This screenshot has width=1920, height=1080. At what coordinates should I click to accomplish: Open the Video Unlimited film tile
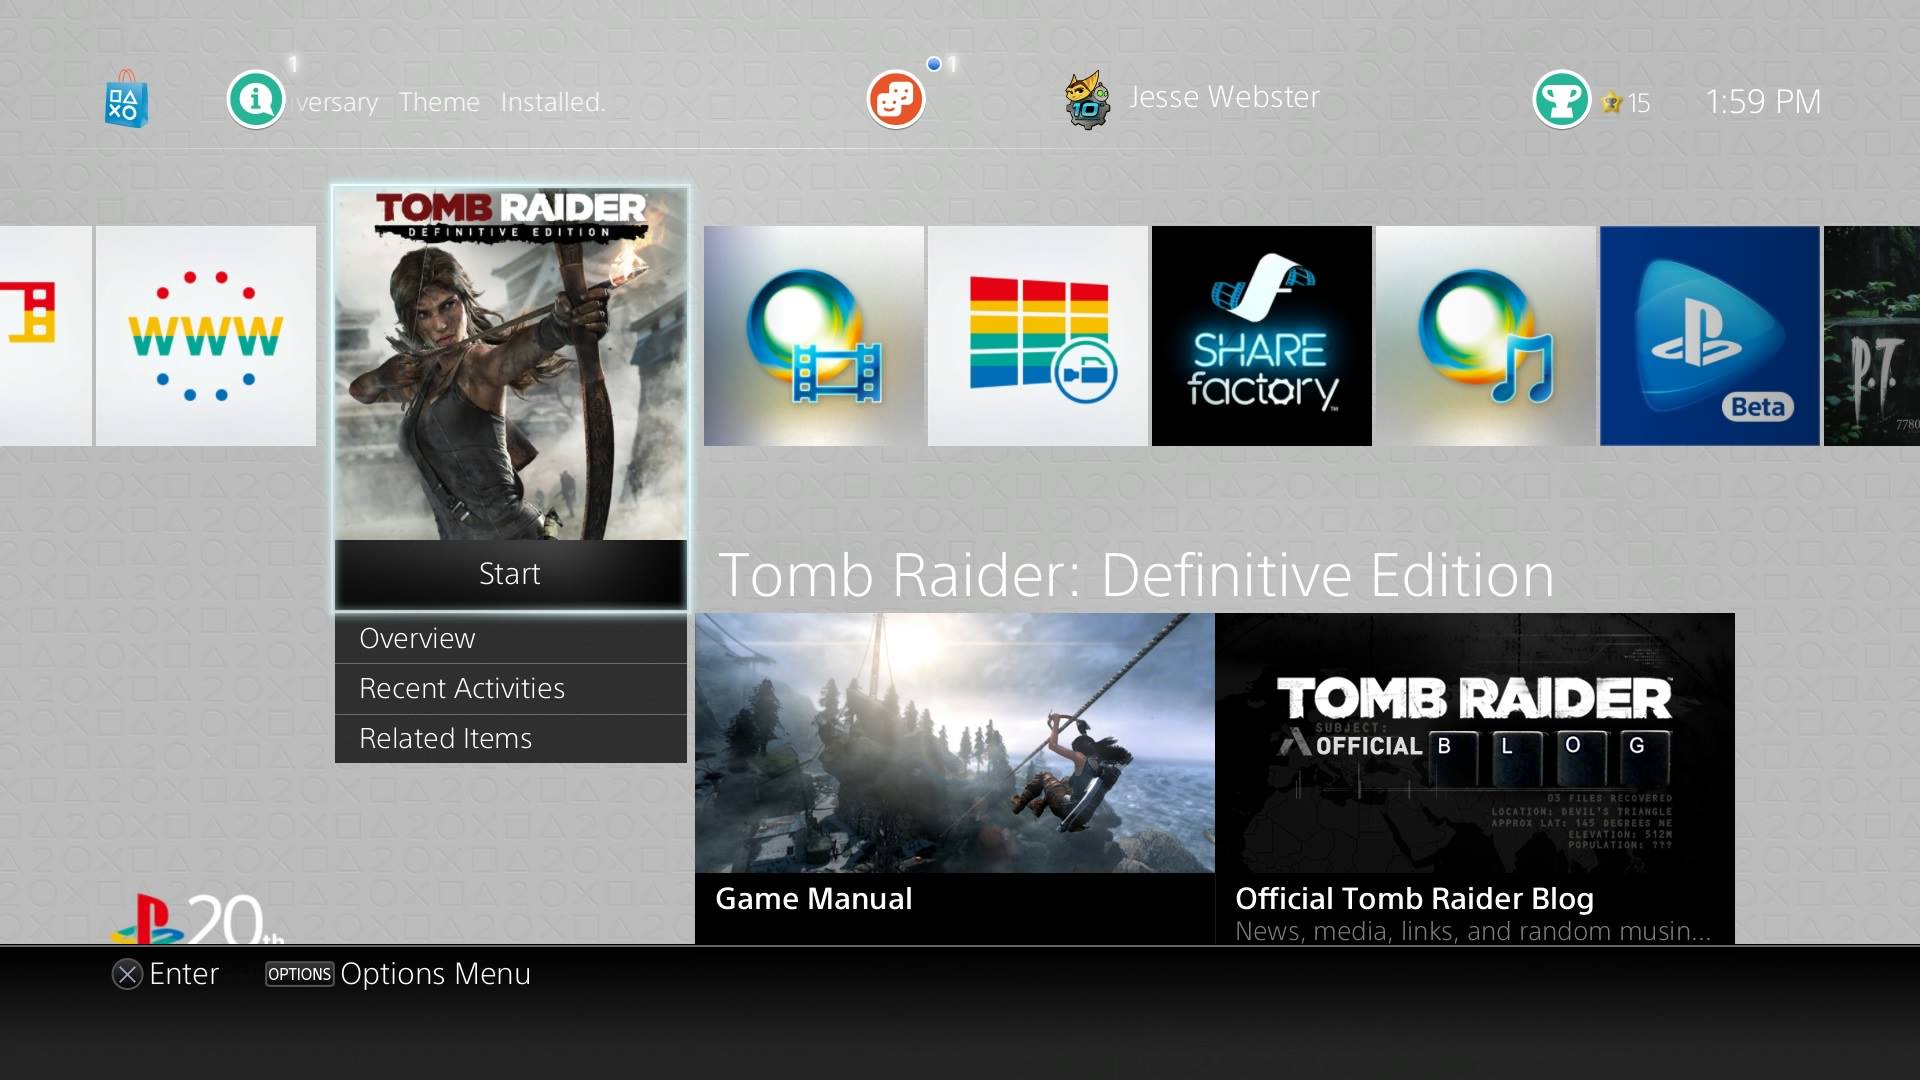(x=814, y=336)
